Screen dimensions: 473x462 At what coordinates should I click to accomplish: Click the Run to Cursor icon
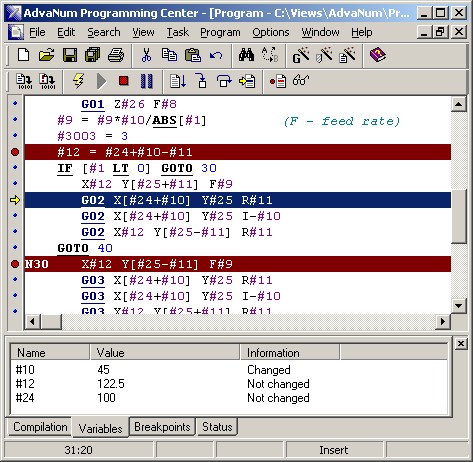(x=247, y=81)
